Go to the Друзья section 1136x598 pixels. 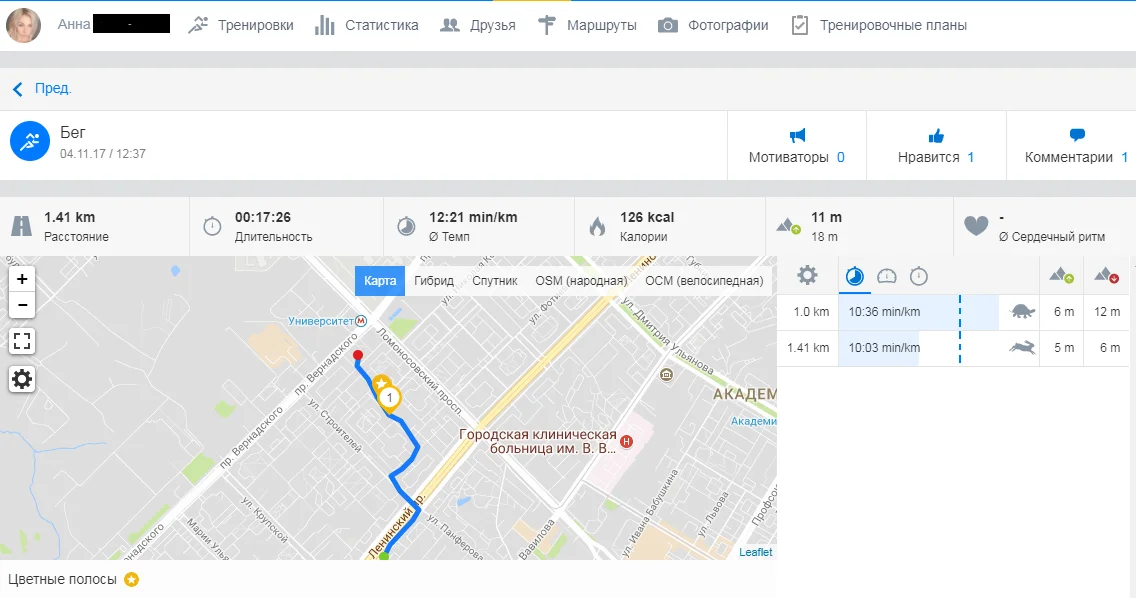coord(493,25)
